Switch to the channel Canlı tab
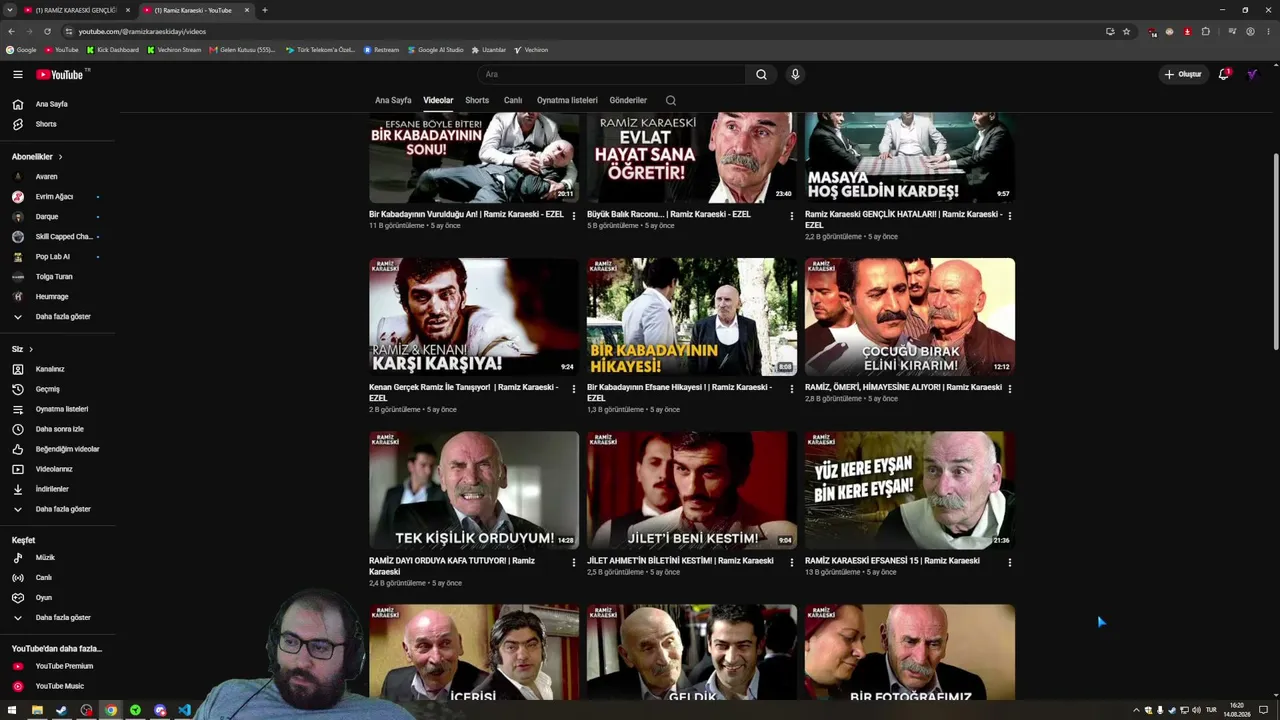 [513, 100]
